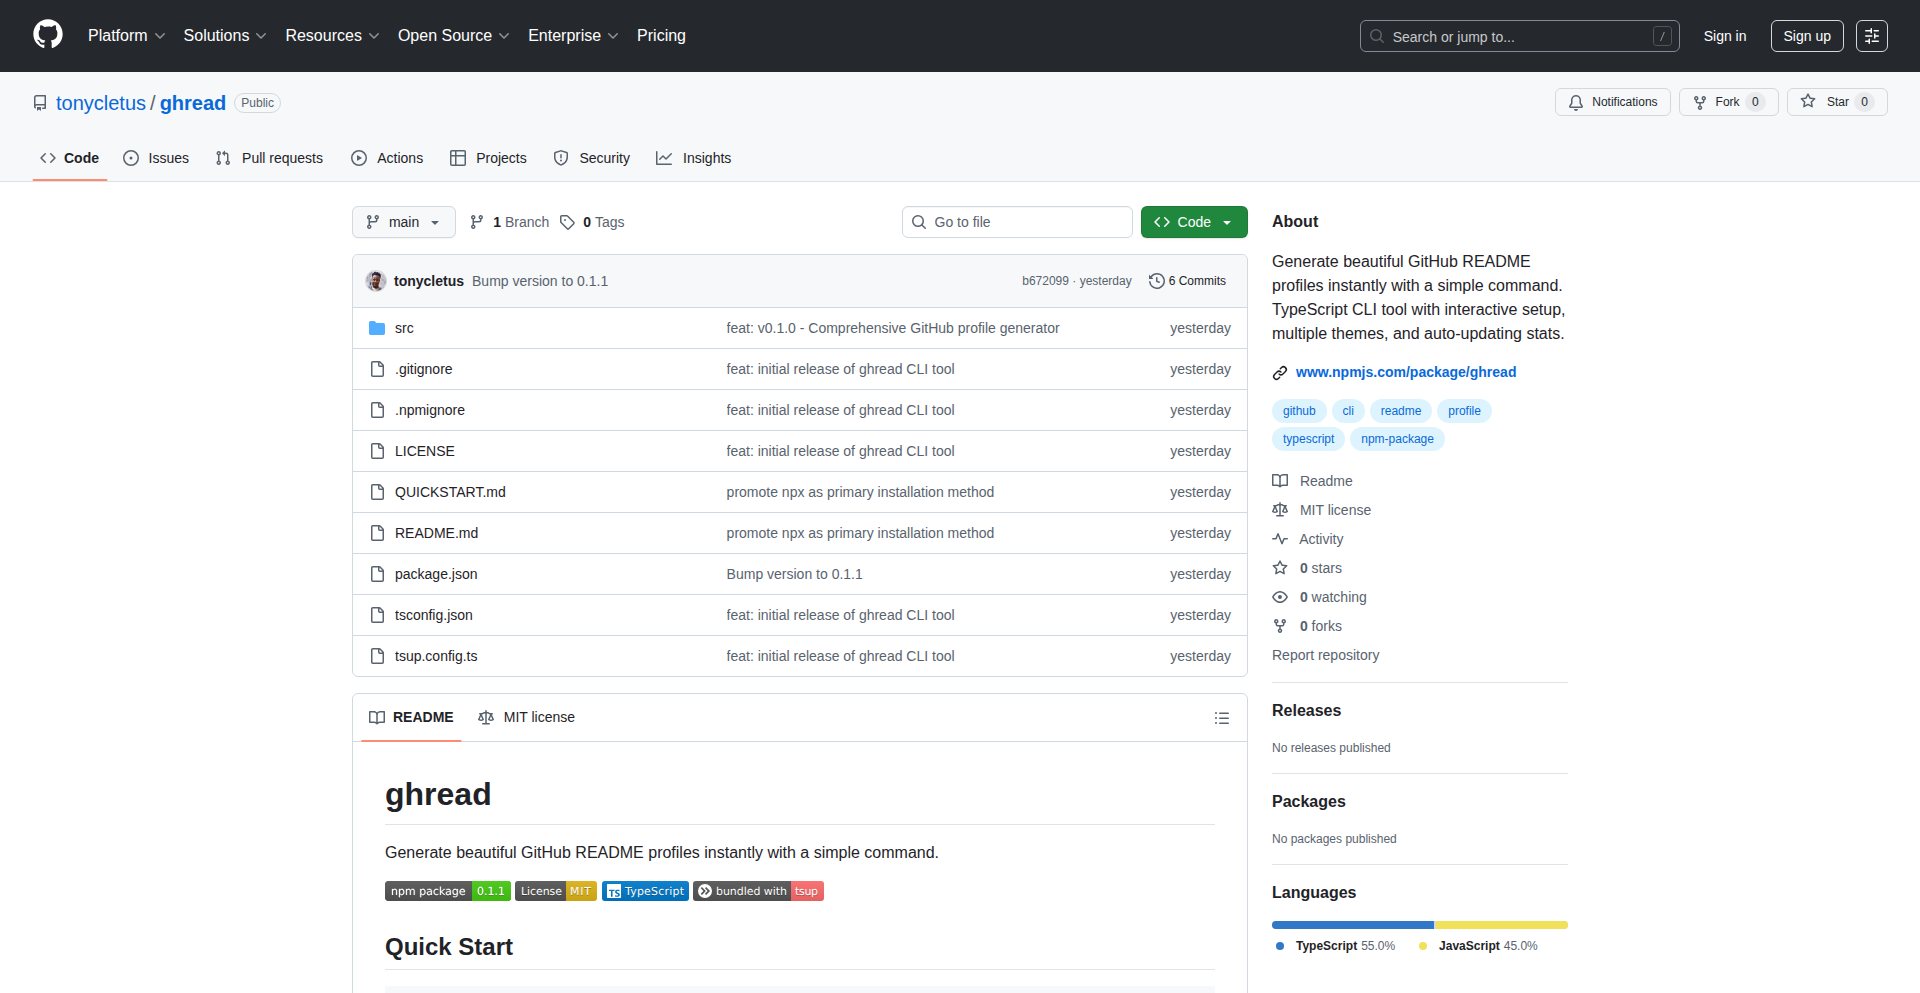This screenshot has height=993, width=1920.
Task: Click the License MIT badge
Action: 556,891
